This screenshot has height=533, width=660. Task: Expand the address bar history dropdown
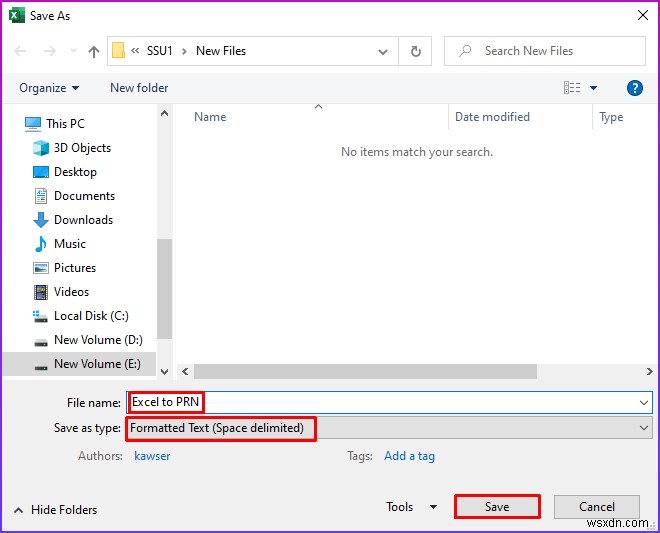tap(383, 52)
